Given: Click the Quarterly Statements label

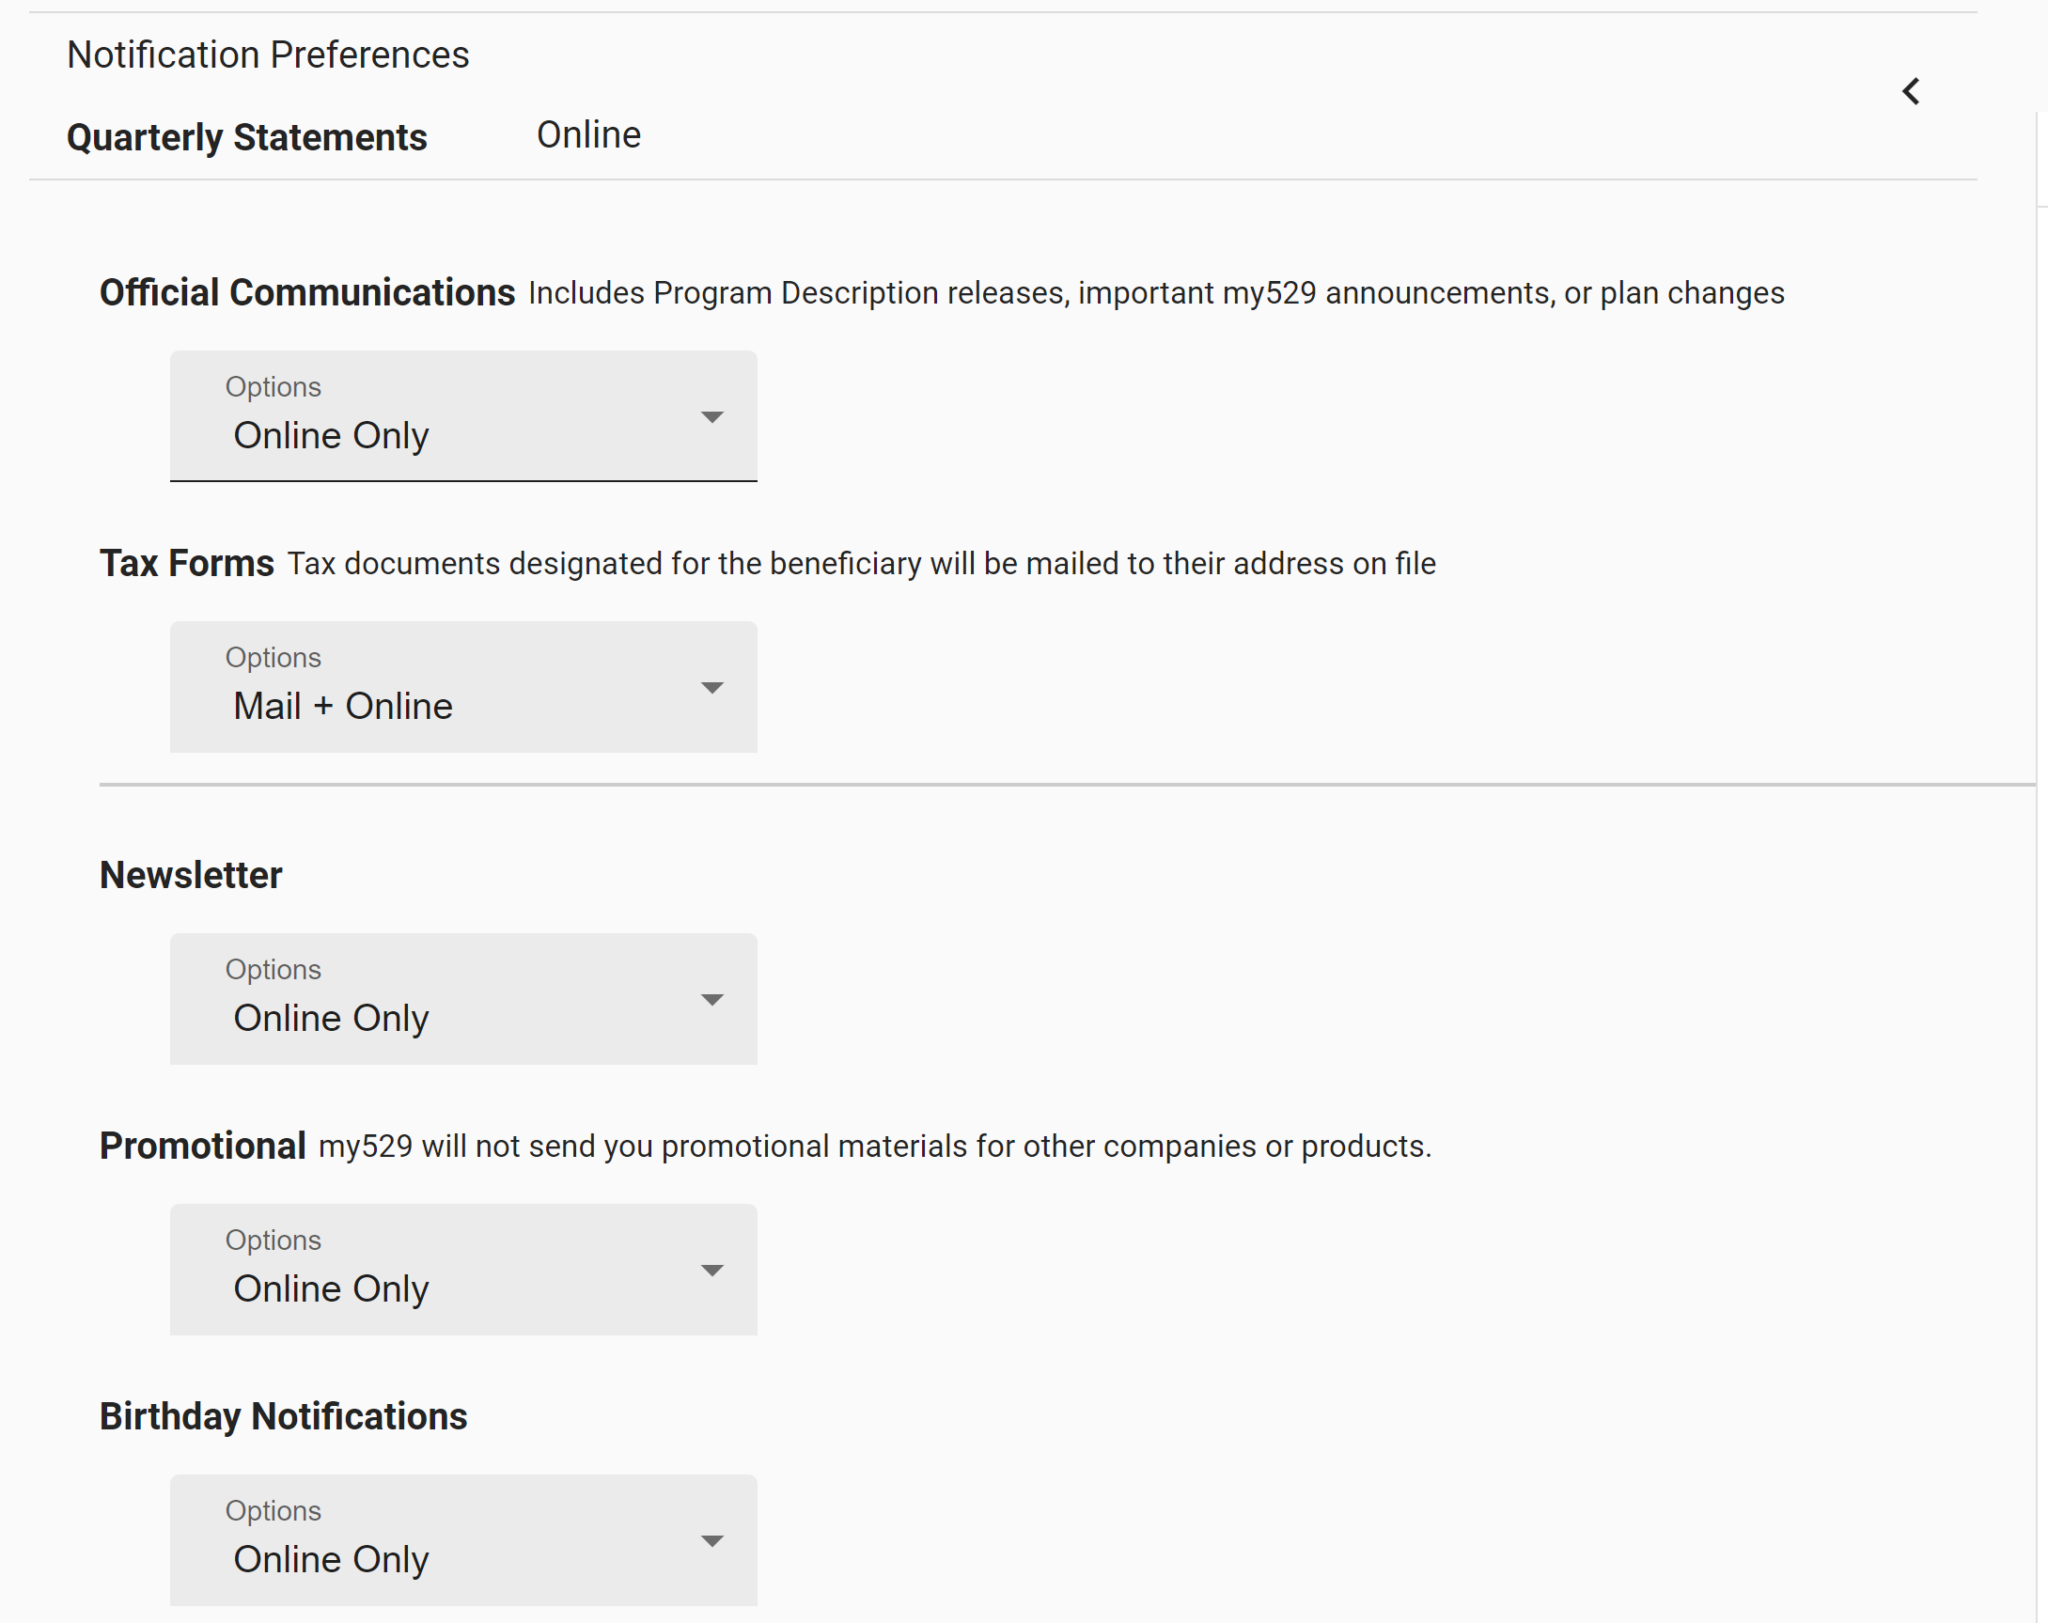Looking at the screenshot, I should pyautogui.click(x=247, y=137).
